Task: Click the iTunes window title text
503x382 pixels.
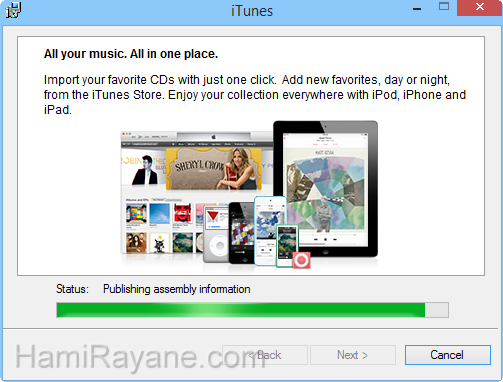Action: point(252,11)
